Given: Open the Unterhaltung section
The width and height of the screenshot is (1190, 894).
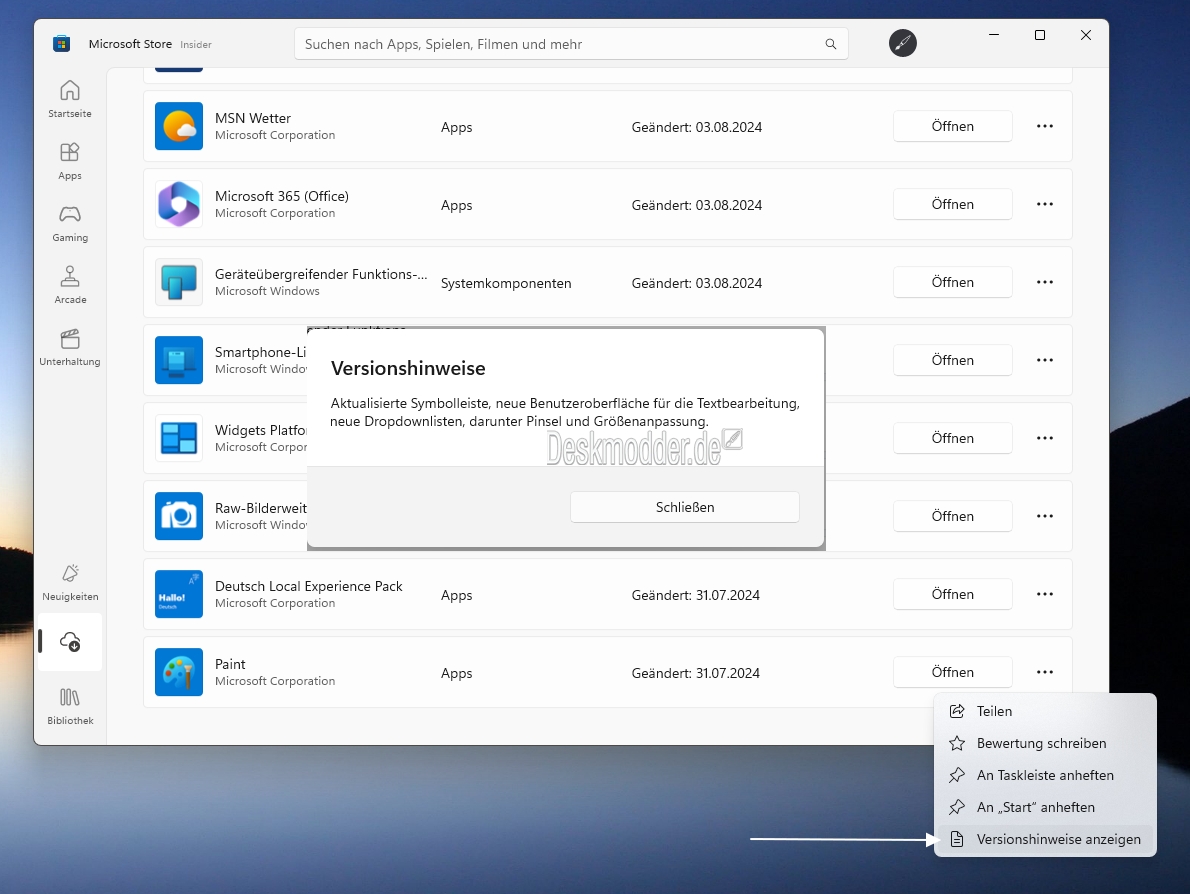Looking at the screenshot, I should tap(70, 348).
